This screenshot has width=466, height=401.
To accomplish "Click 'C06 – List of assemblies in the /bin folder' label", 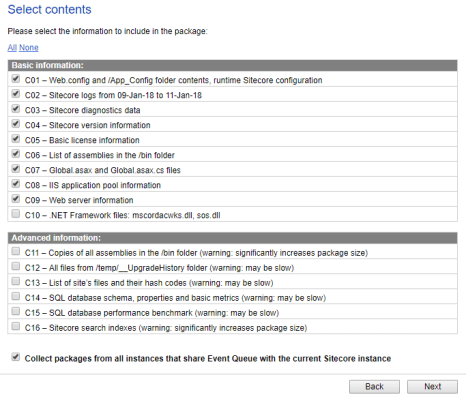I will (x=100, y=155).
